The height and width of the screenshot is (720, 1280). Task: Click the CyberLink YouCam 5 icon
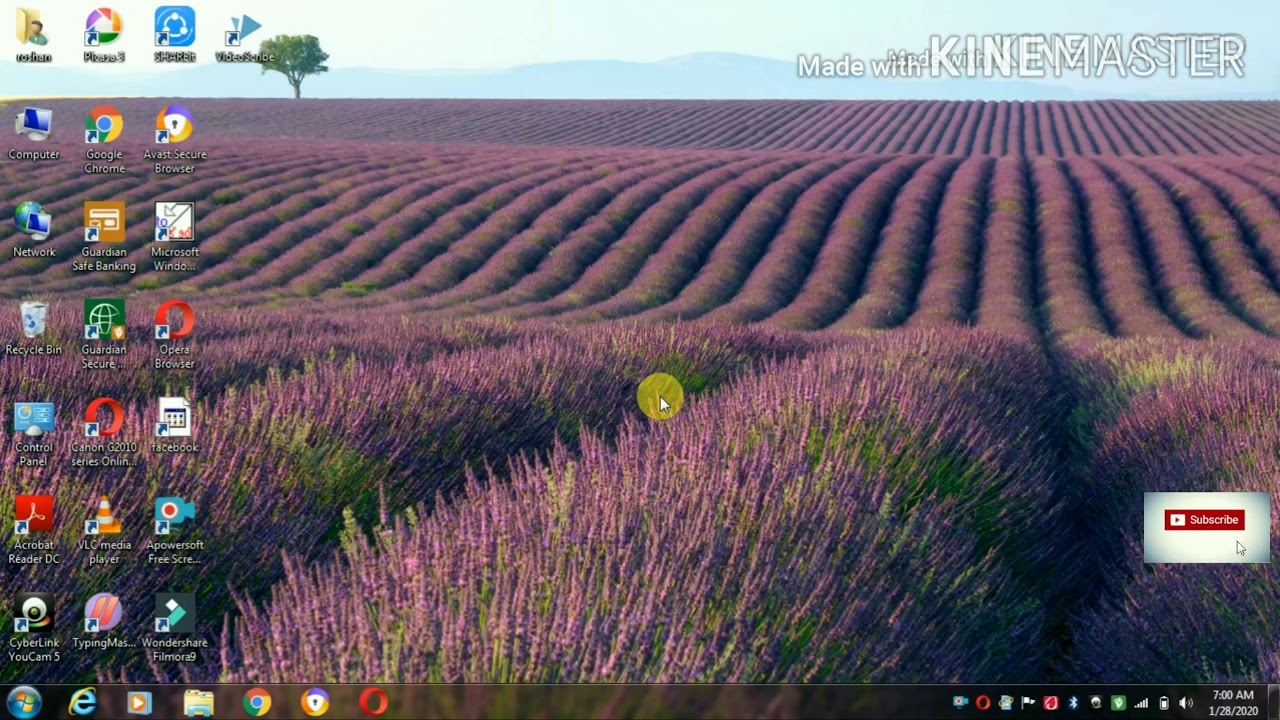[x=34, y=628]
